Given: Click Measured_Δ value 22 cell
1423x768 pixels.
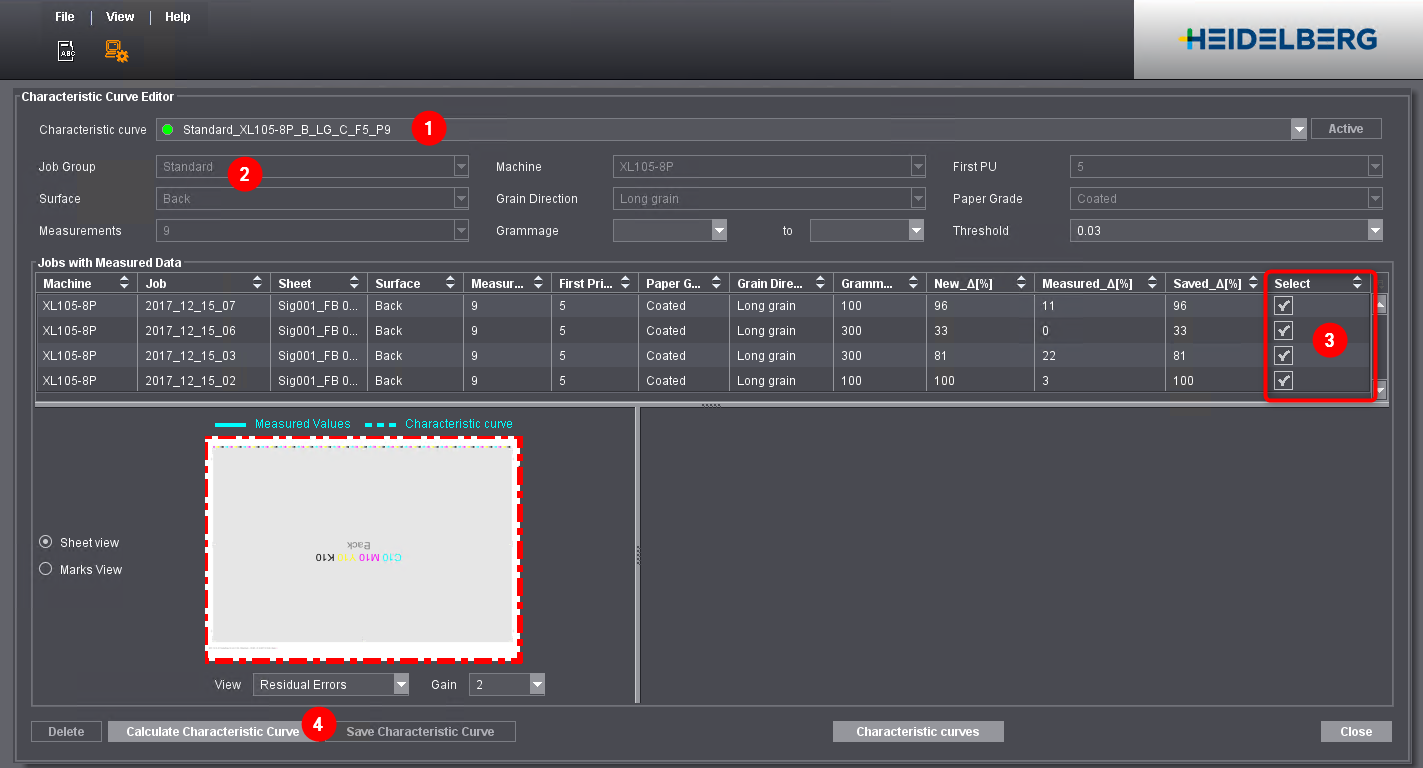Looking at the screenshot, I should tap(1099, 355).
